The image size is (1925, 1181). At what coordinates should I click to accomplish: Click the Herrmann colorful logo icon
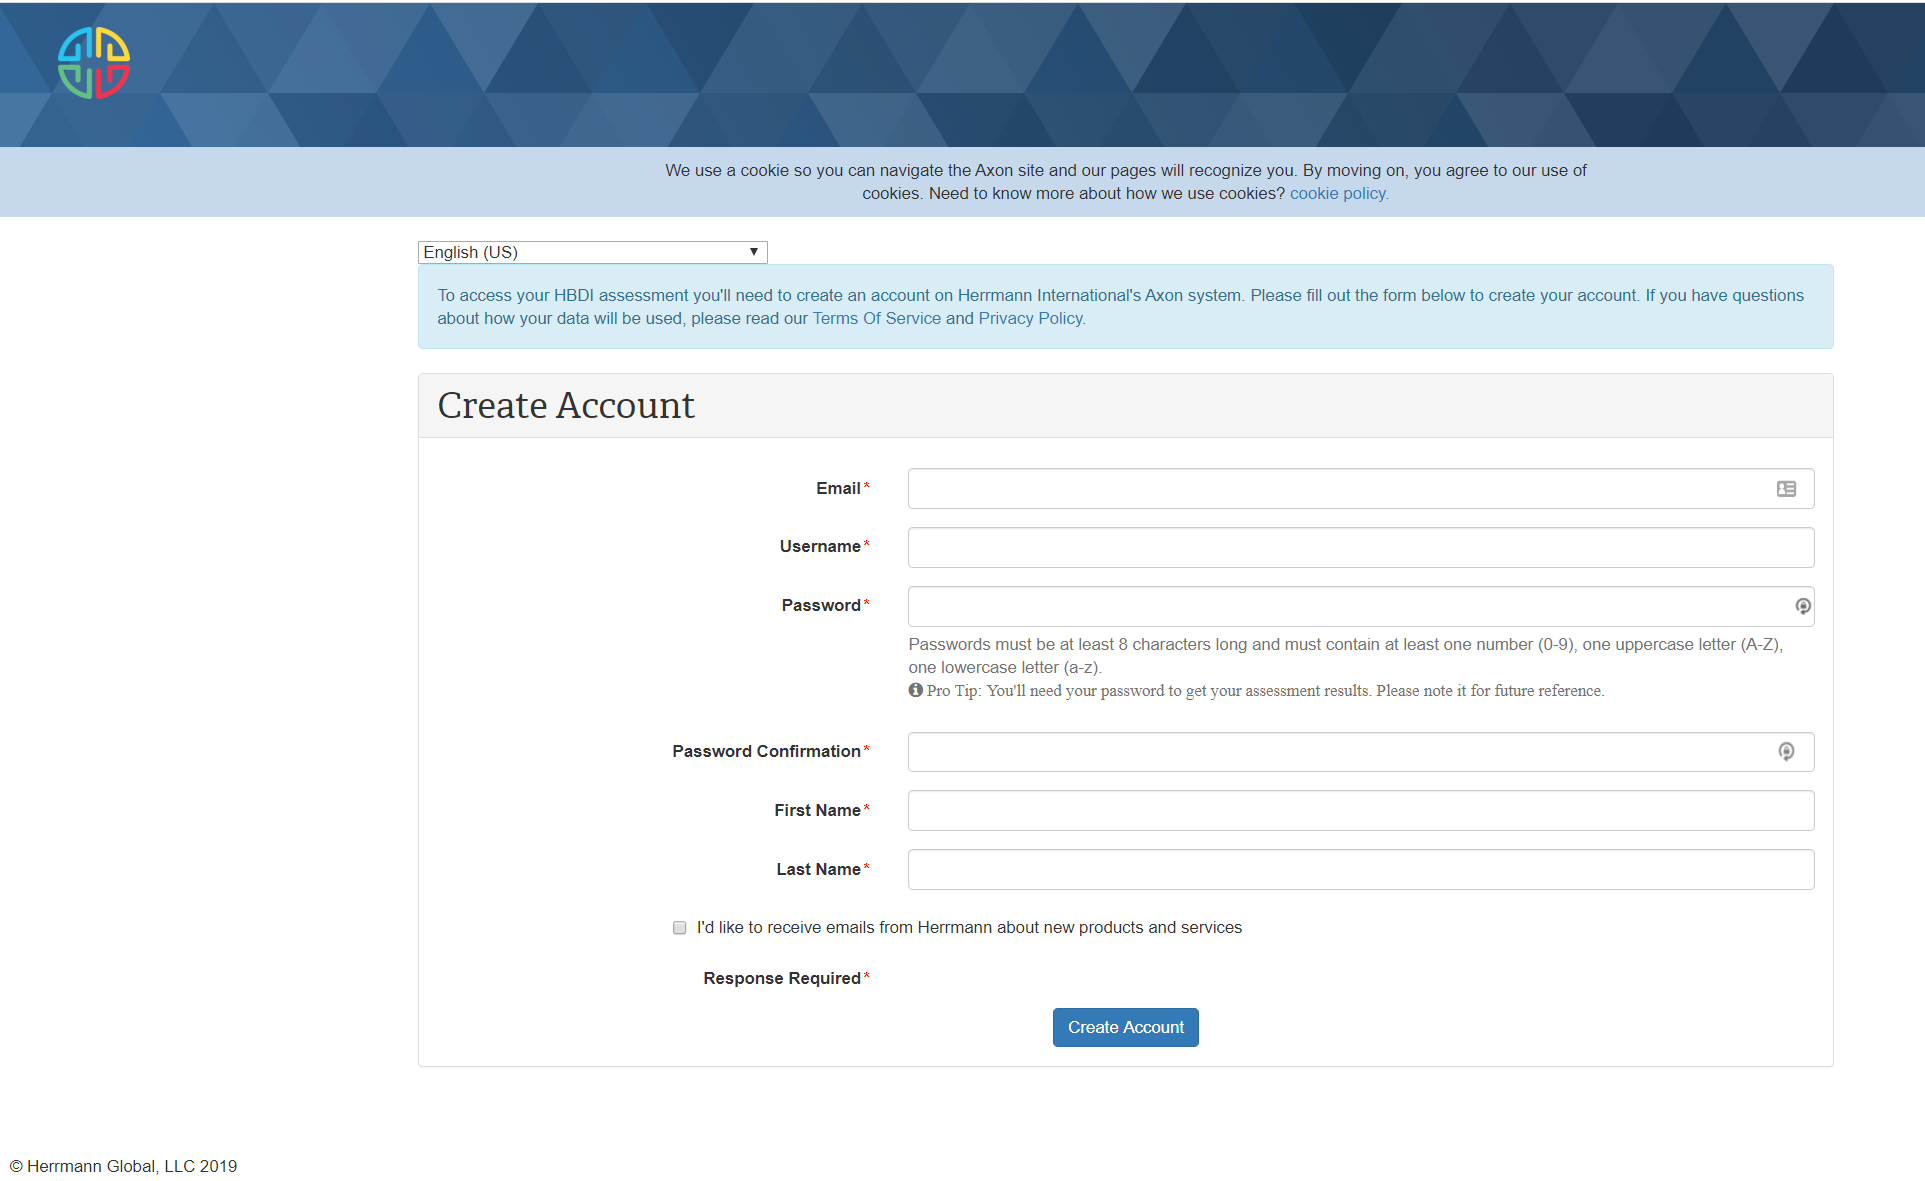[94, 63]
